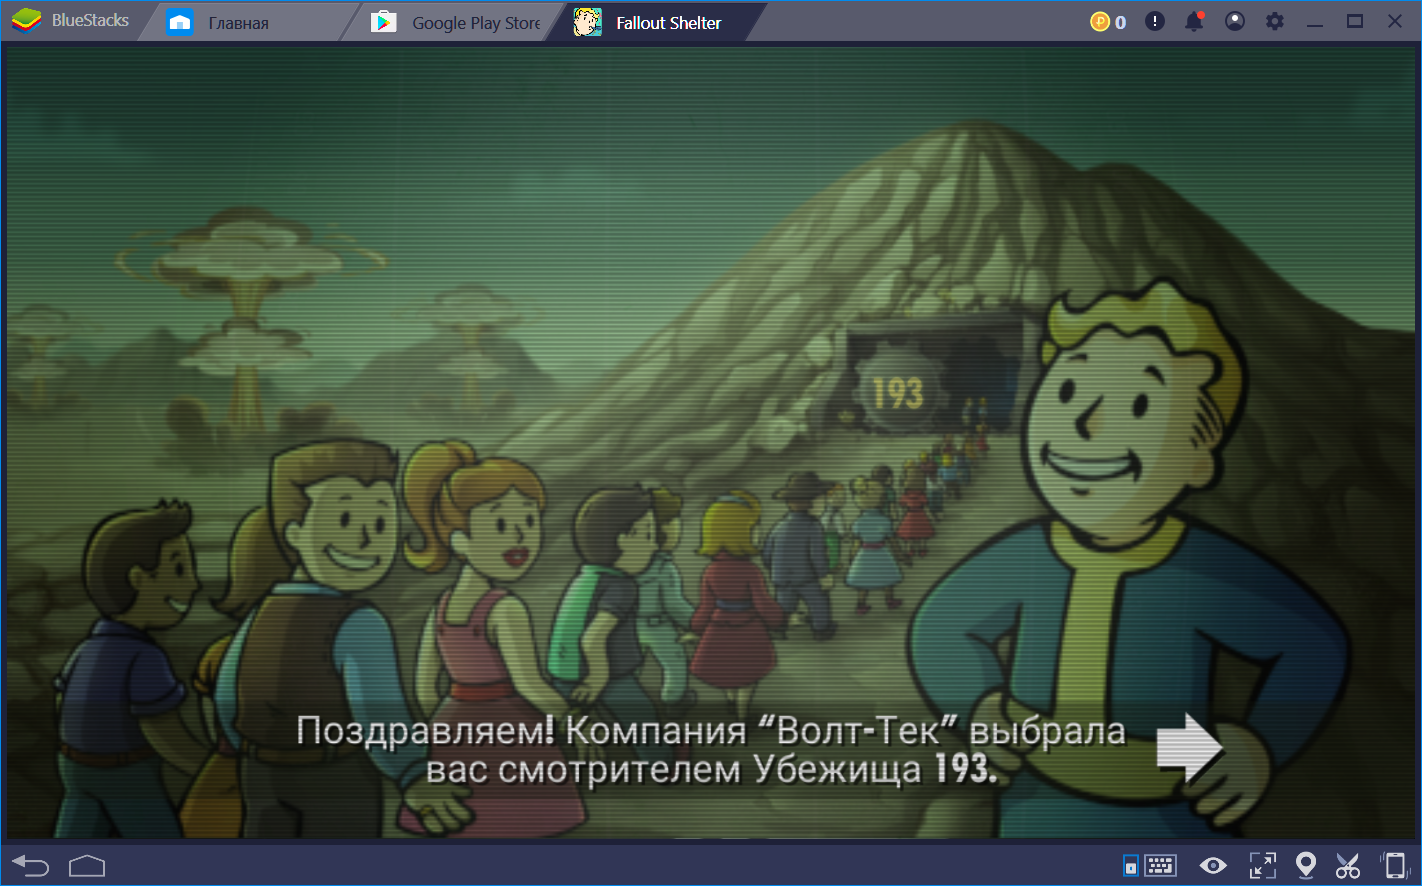Click the scissors screenshot icon
1422x886 pixels.
pyautogui.click(x=1348, y=865)
